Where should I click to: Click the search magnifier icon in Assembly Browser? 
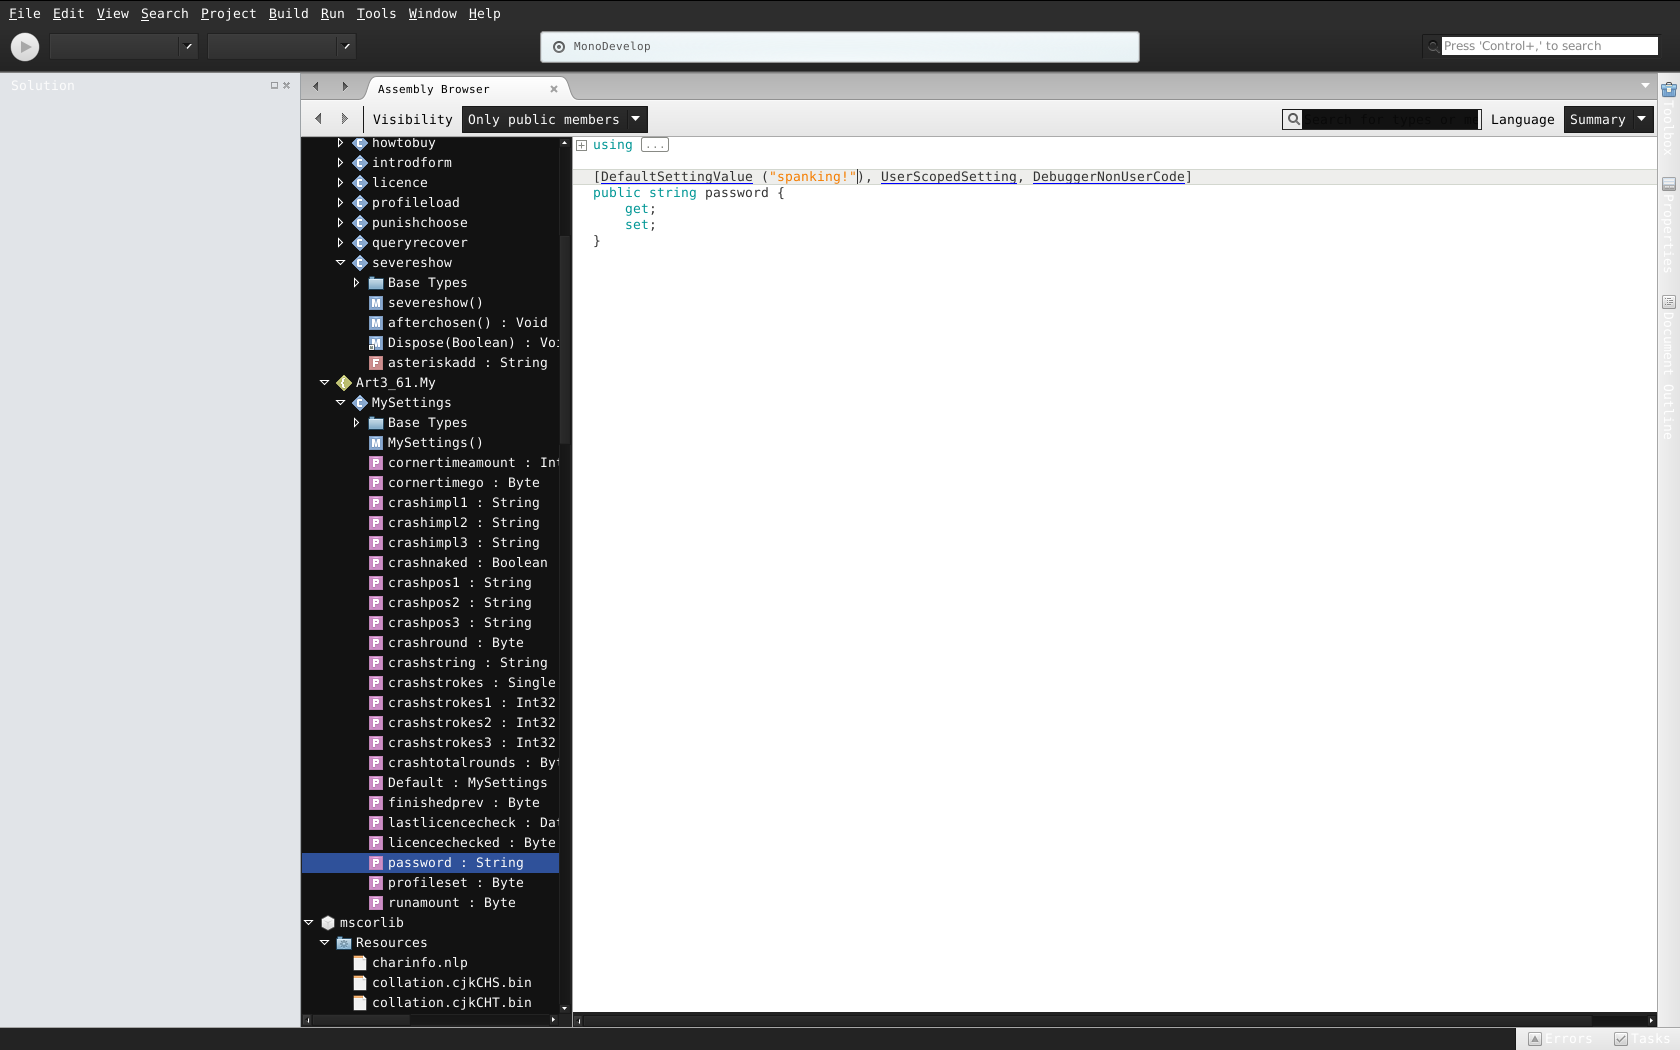click(1293, 119)
